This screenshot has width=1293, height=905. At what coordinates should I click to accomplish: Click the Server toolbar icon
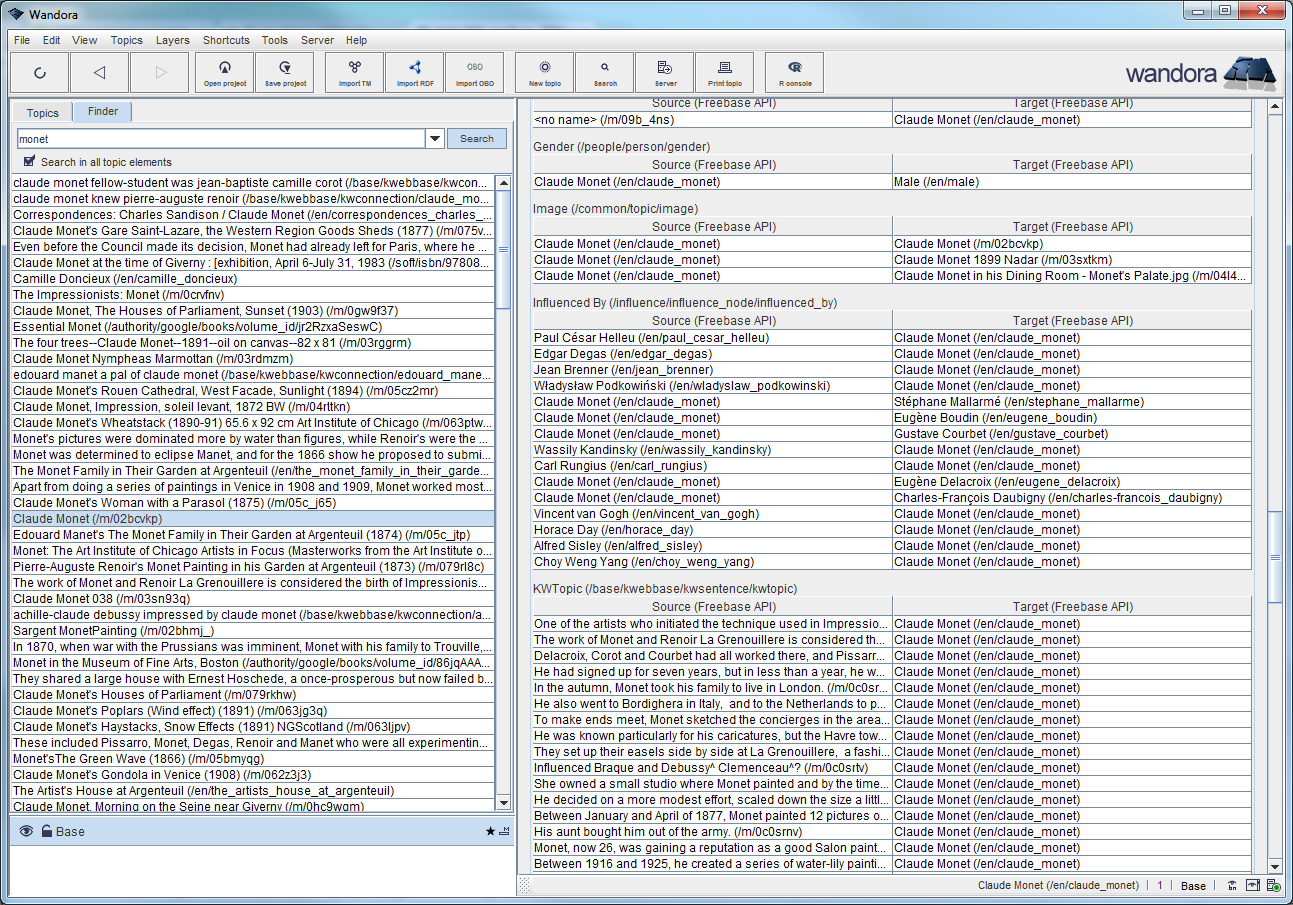point(665,72)
